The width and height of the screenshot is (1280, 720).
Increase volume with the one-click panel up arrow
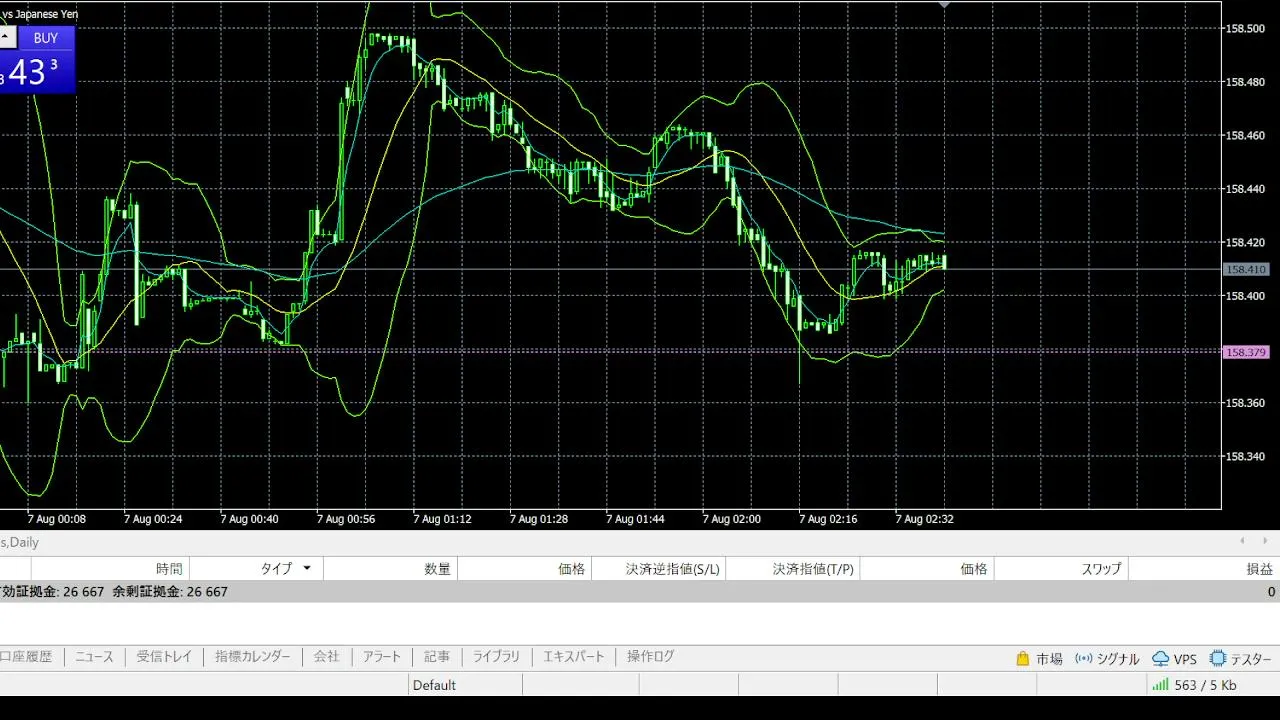[6, 38]
